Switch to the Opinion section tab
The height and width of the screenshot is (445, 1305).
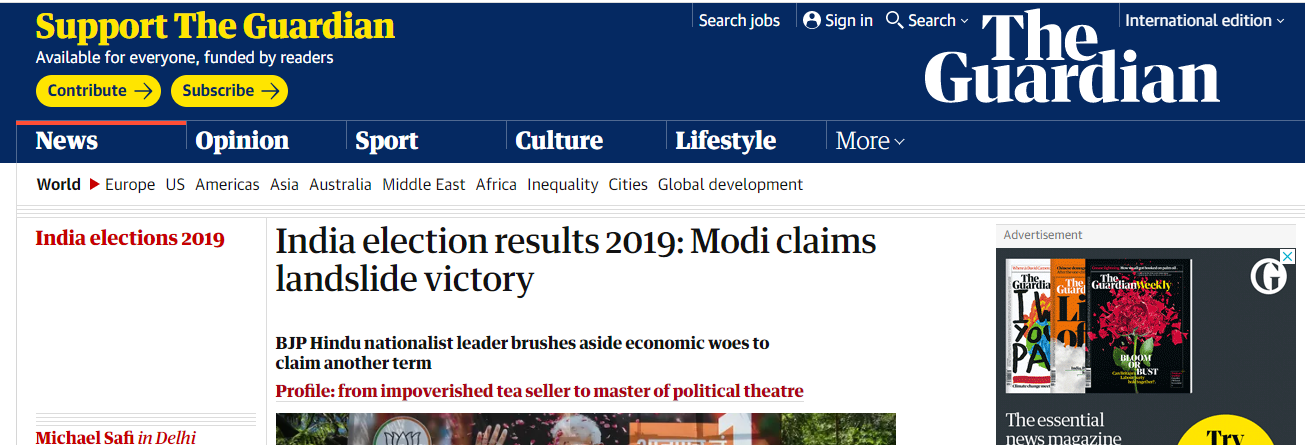pos(242,141)
